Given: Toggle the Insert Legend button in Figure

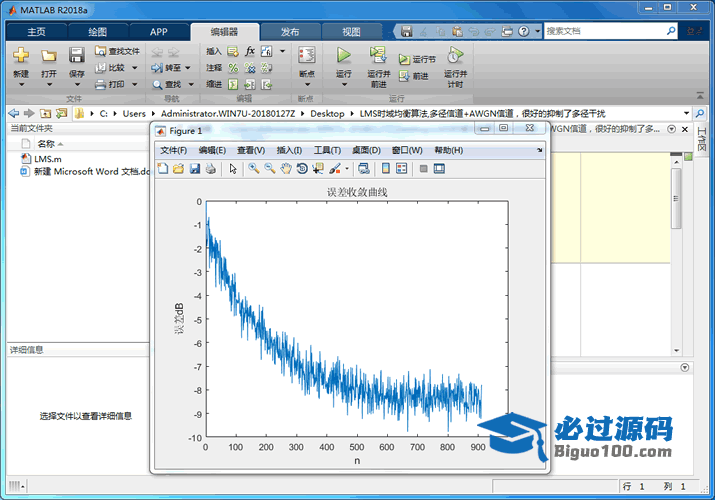Looking at the screenshot, I should 401,169.
